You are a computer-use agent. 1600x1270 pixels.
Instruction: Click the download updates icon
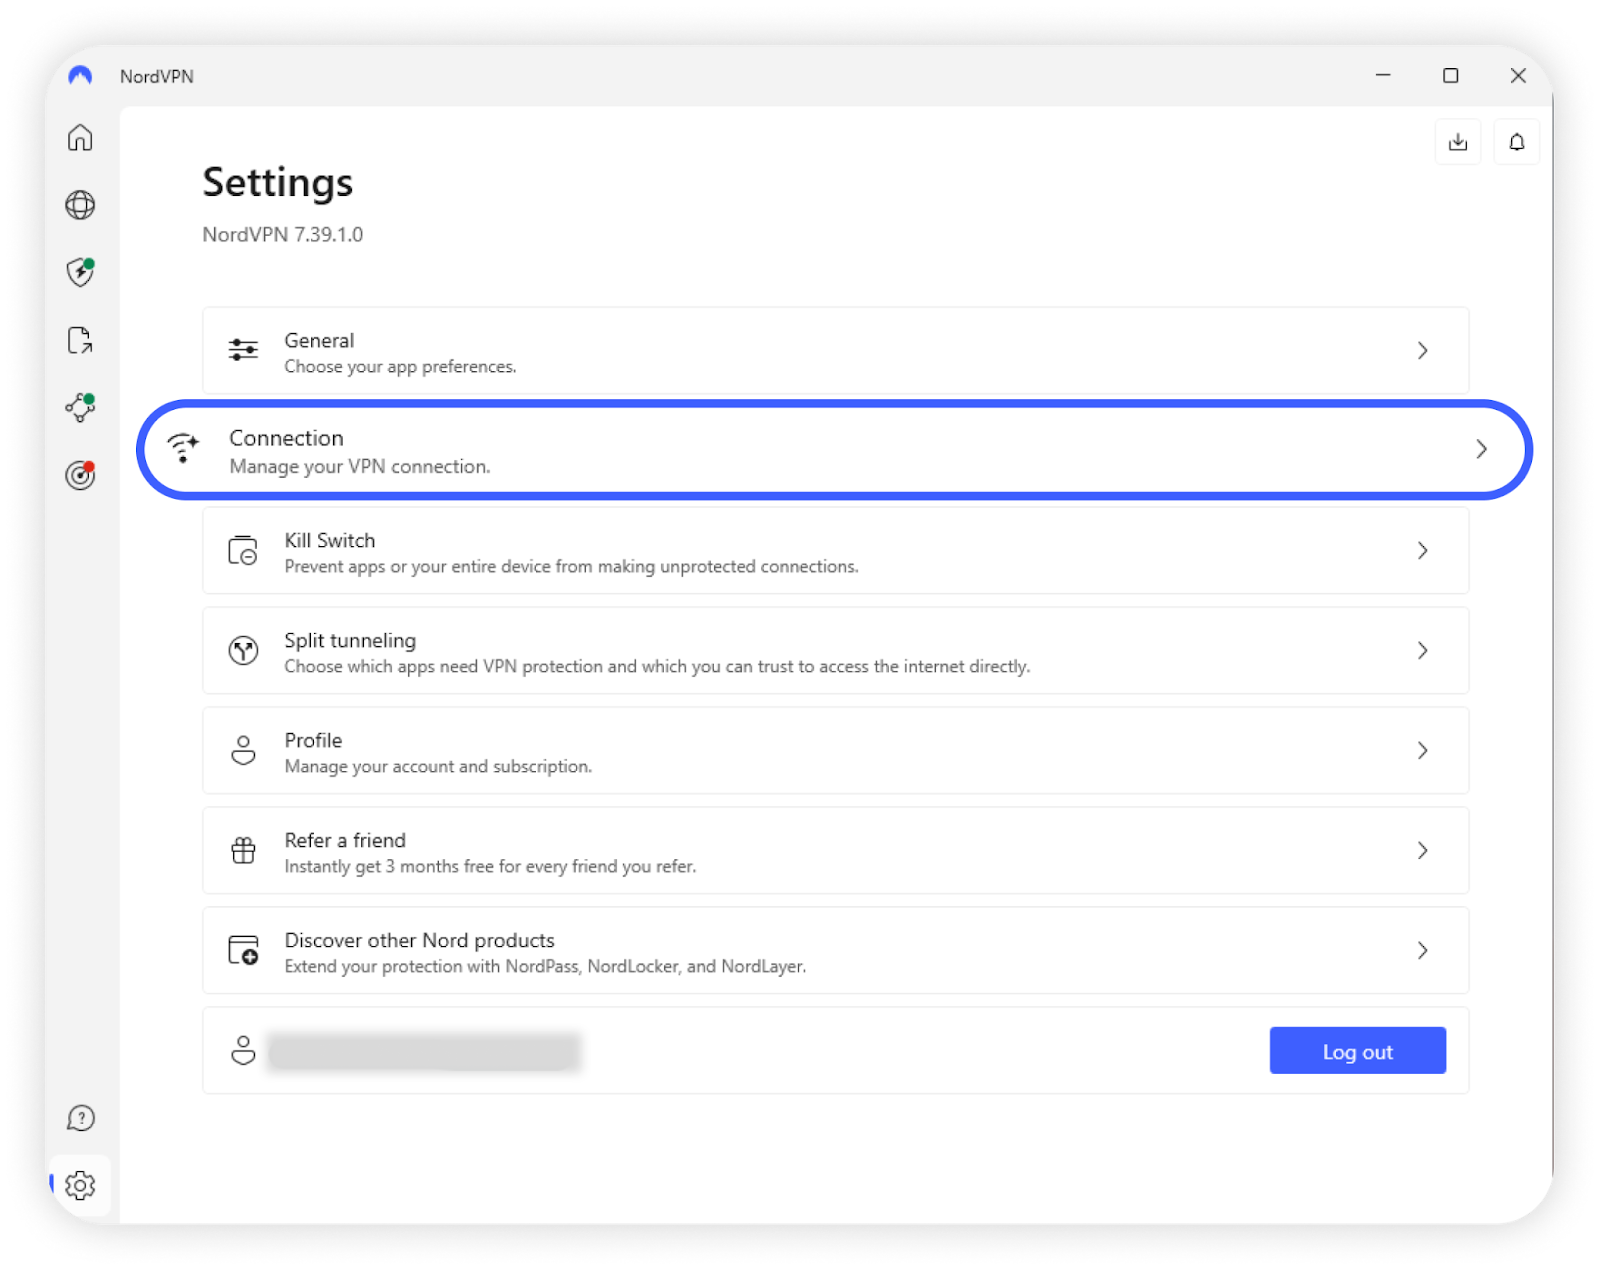1458,142
